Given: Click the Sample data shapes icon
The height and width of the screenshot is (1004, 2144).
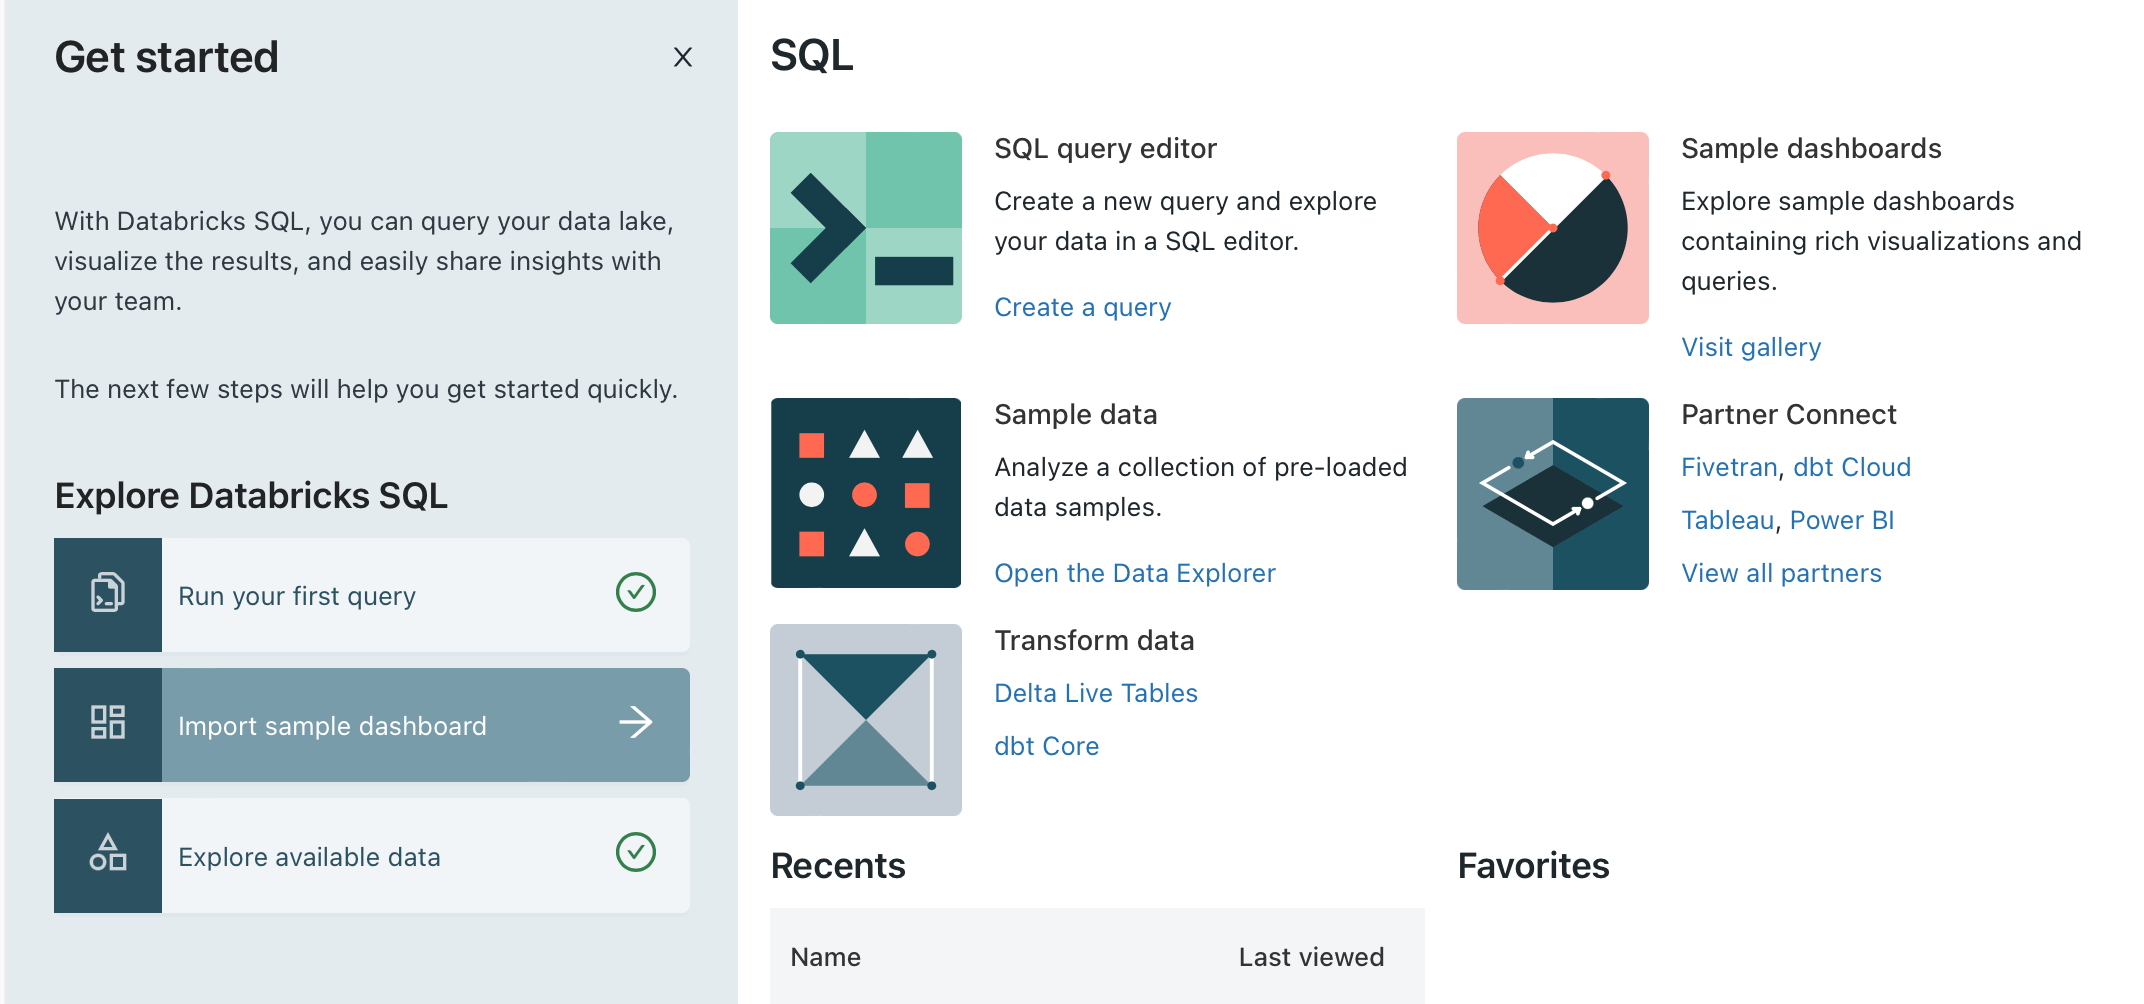Looking at the screenshot, I should pos(865,493).
